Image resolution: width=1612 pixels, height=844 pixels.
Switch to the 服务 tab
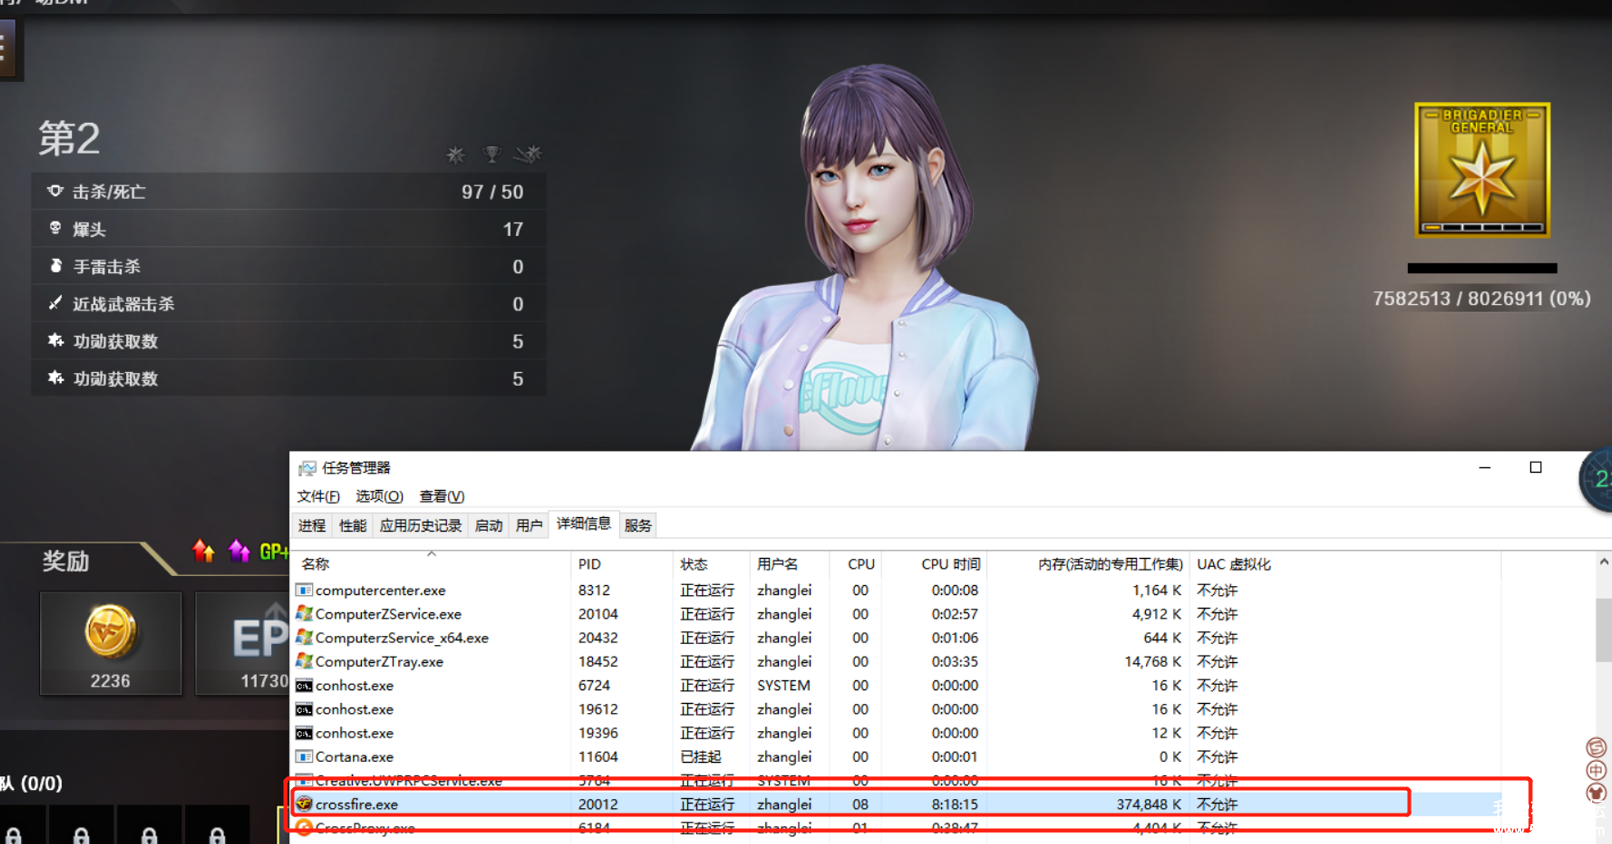pos(638,525)
